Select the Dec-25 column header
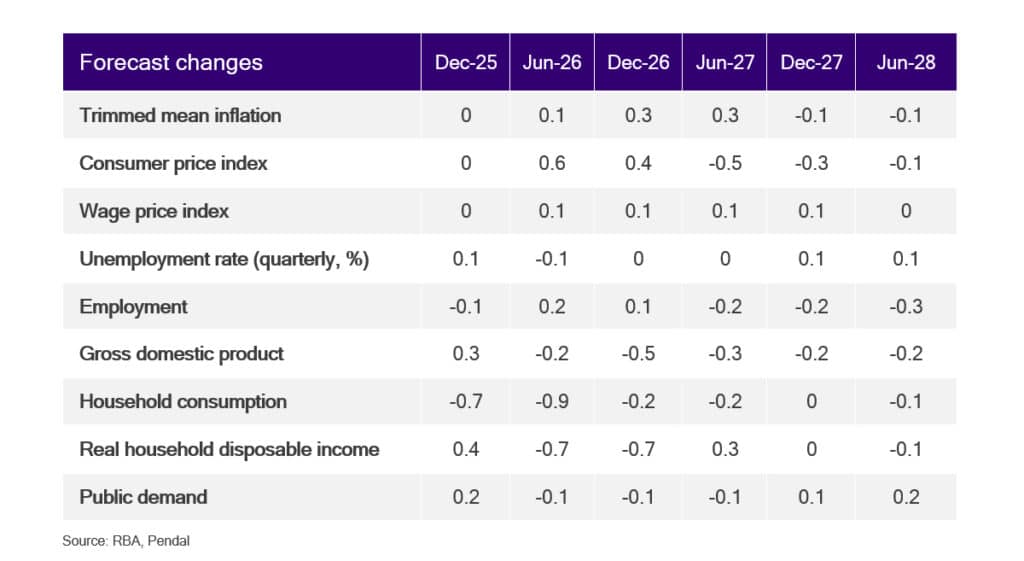 pyautogui.click(x=466, y=62)
